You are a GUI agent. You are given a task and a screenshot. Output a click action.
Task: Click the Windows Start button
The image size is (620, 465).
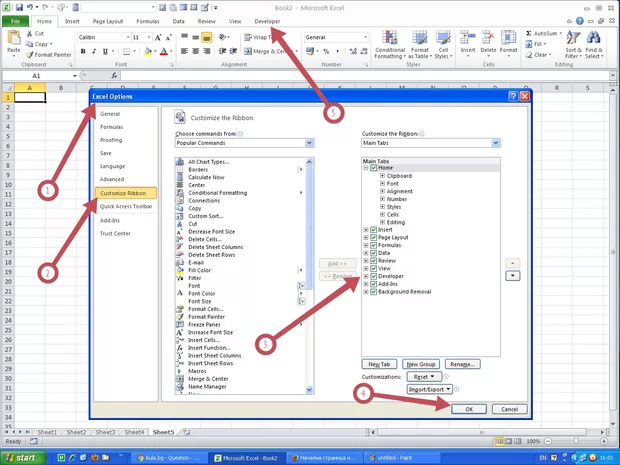click(21, 457)
